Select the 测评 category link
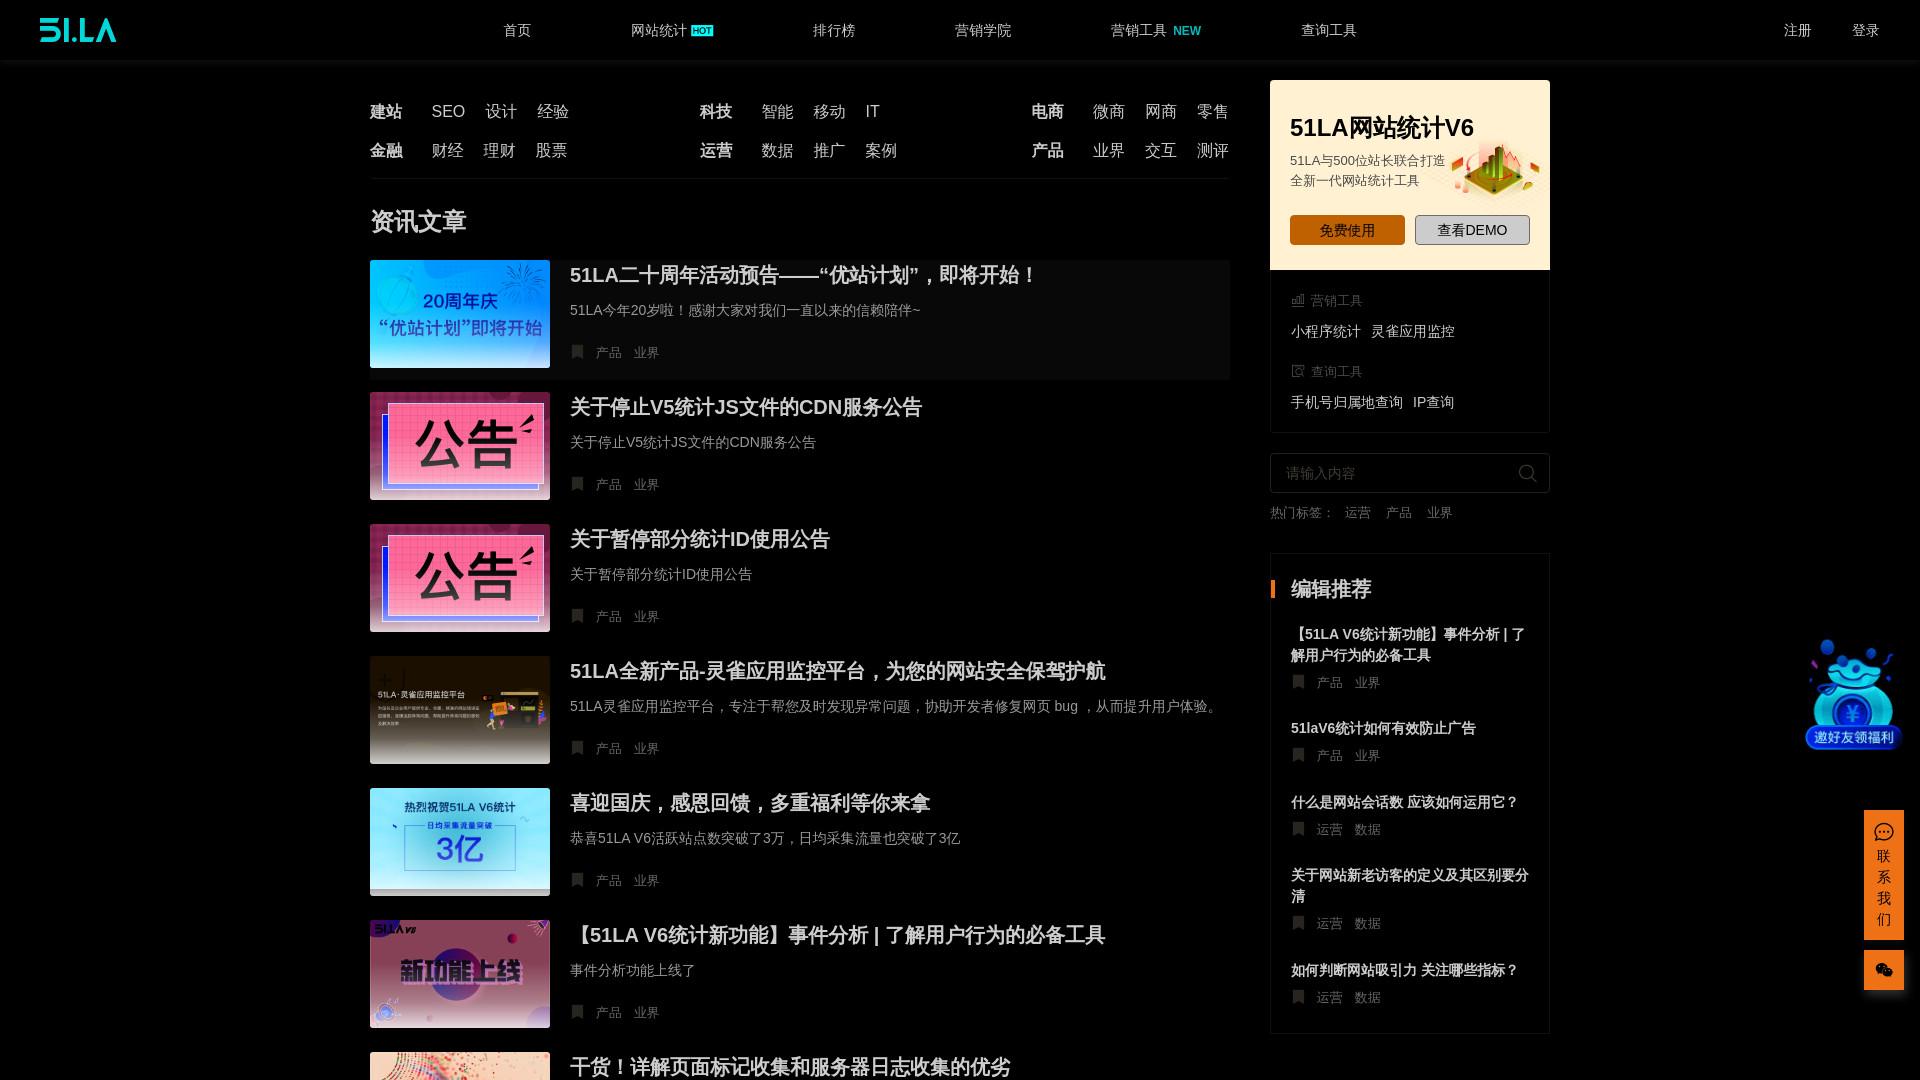 [x=1213, y=151]
